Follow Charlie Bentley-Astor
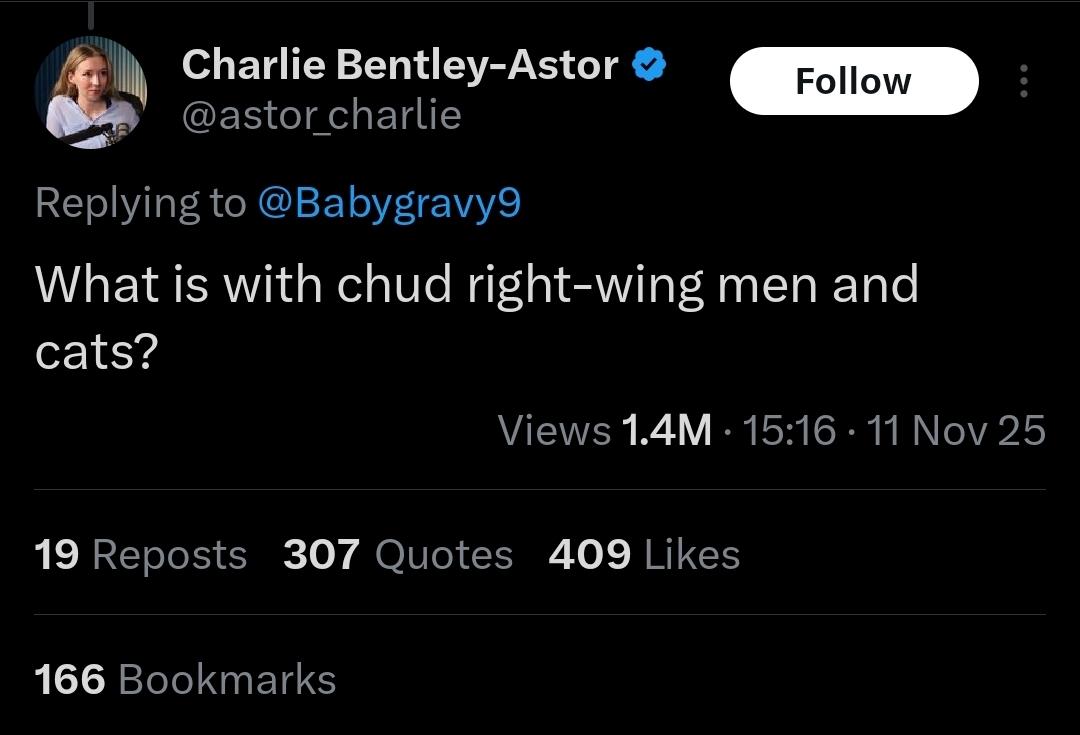 coord(853,81)
